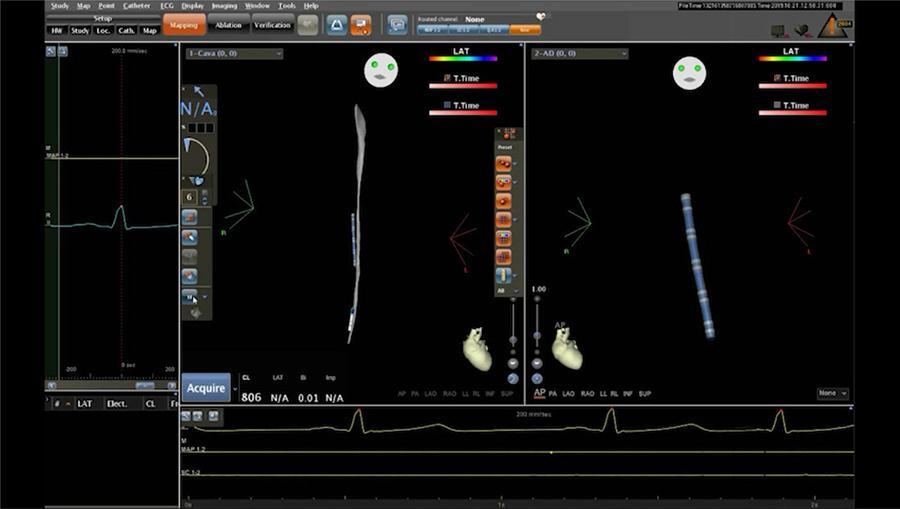Select the orange routed channel segment

[x=525, y=29]
